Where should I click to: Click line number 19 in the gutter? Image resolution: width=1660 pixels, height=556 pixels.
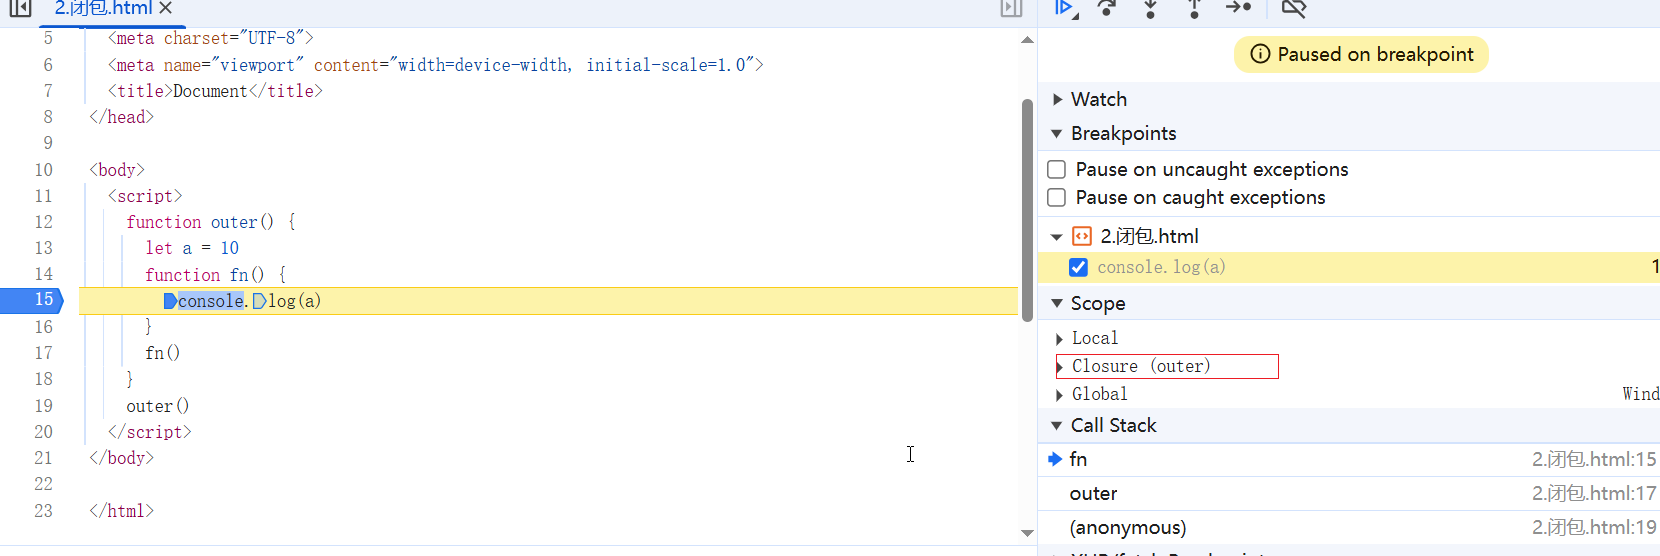pos(43,406)
